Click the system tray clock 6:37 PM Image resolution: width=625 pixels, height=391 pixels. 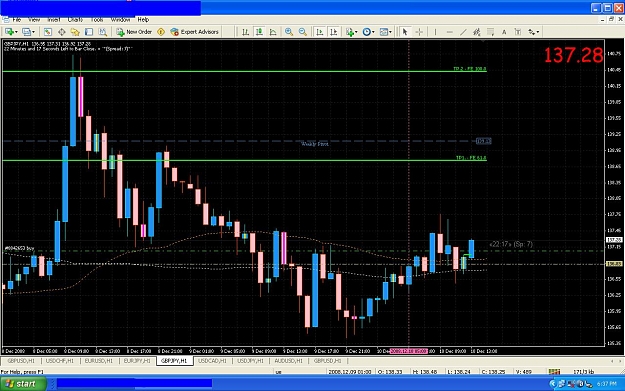pyautogui.click(x=607, y=384)
